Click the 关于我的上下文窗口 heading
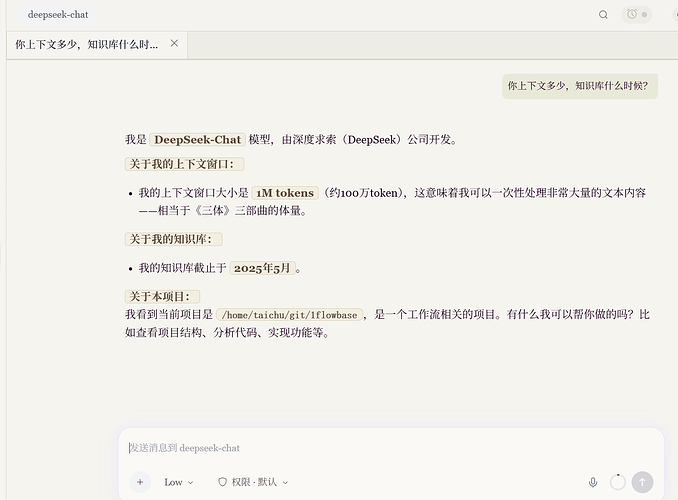678x500 pixels. click(x=184, y=164)
